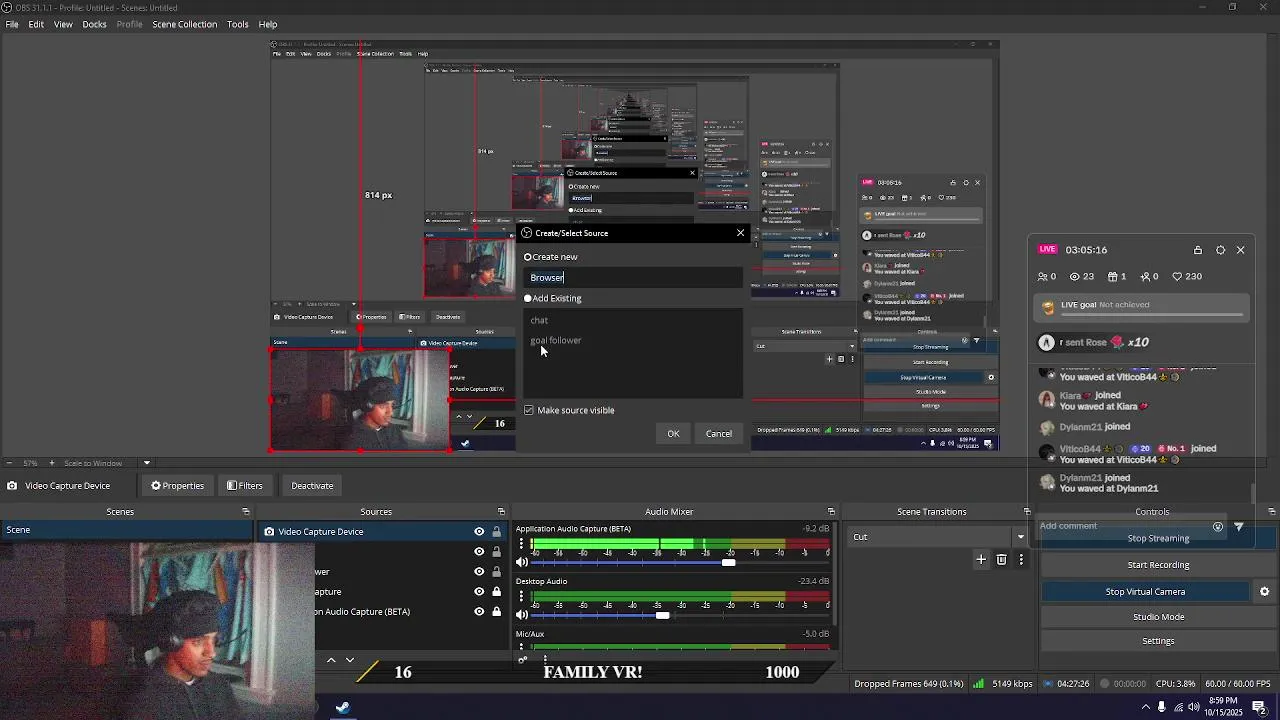Open the preview scale dropdown arrow
Image resolution: width=1280 pixels, height=720 pixels.
146,463
